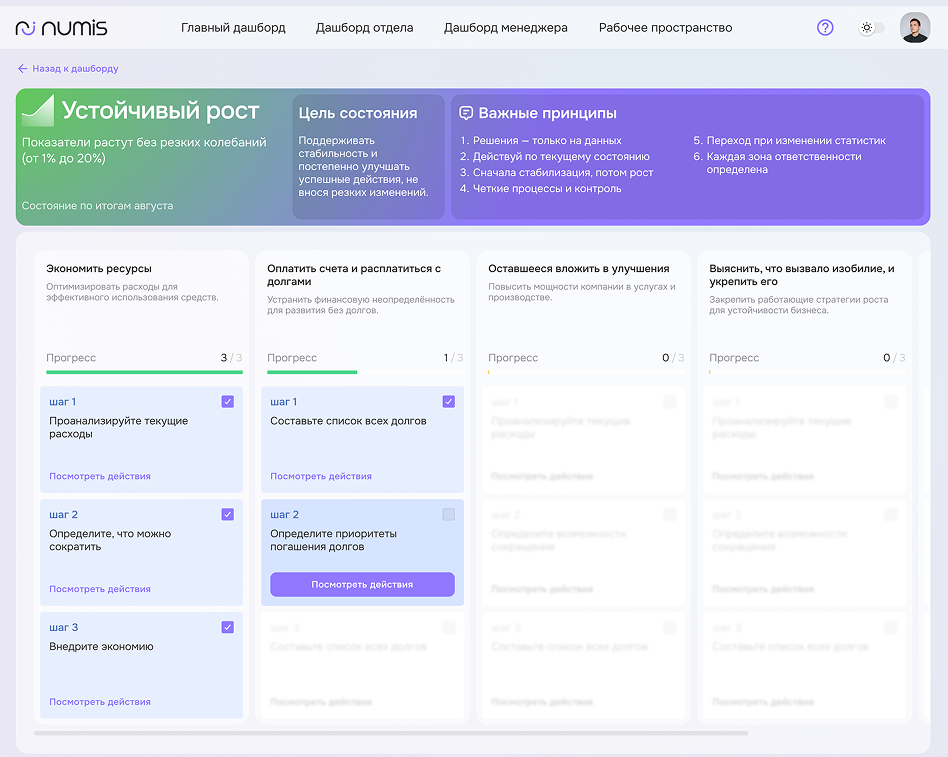The width and height of the screenshot is (948, 757).
Task: Check the box for Определите приоритеты погашения долгов
Action: 448,514
